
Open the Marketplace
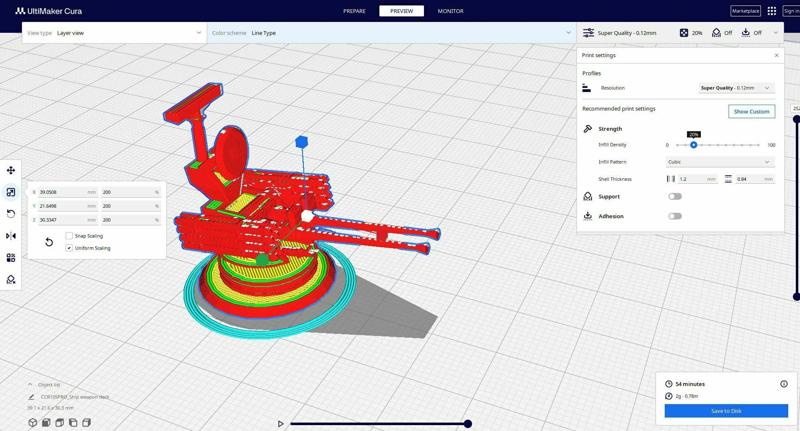point(745,11)
